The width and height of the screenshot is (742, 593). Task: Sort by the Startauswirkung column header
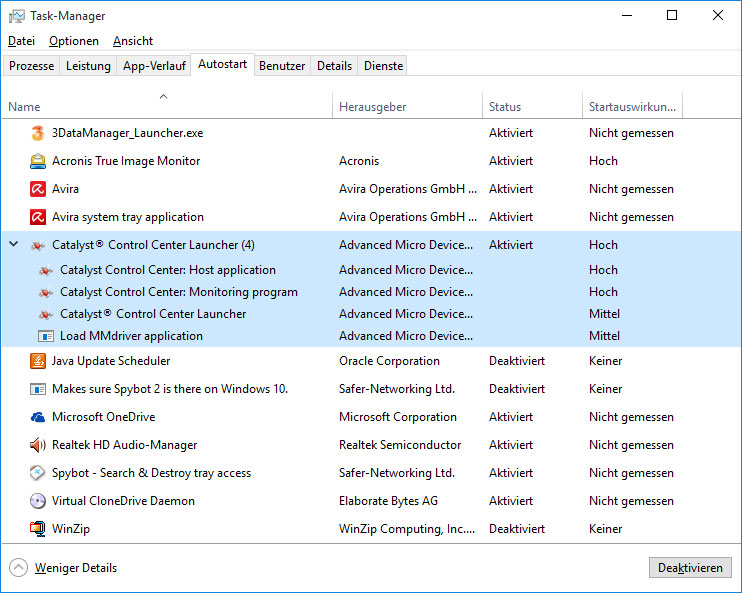coord(632,105)
